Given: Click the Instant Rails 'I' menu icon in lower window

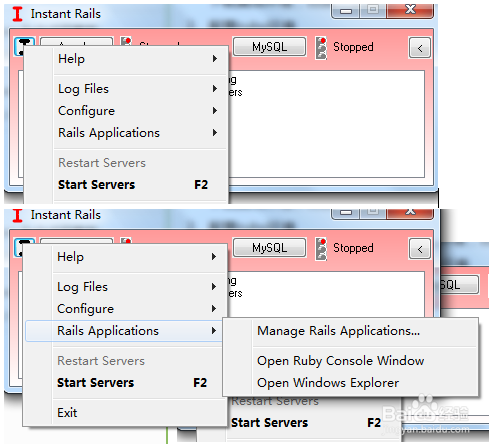Looking at the screenshot, I should coord(24,247).
